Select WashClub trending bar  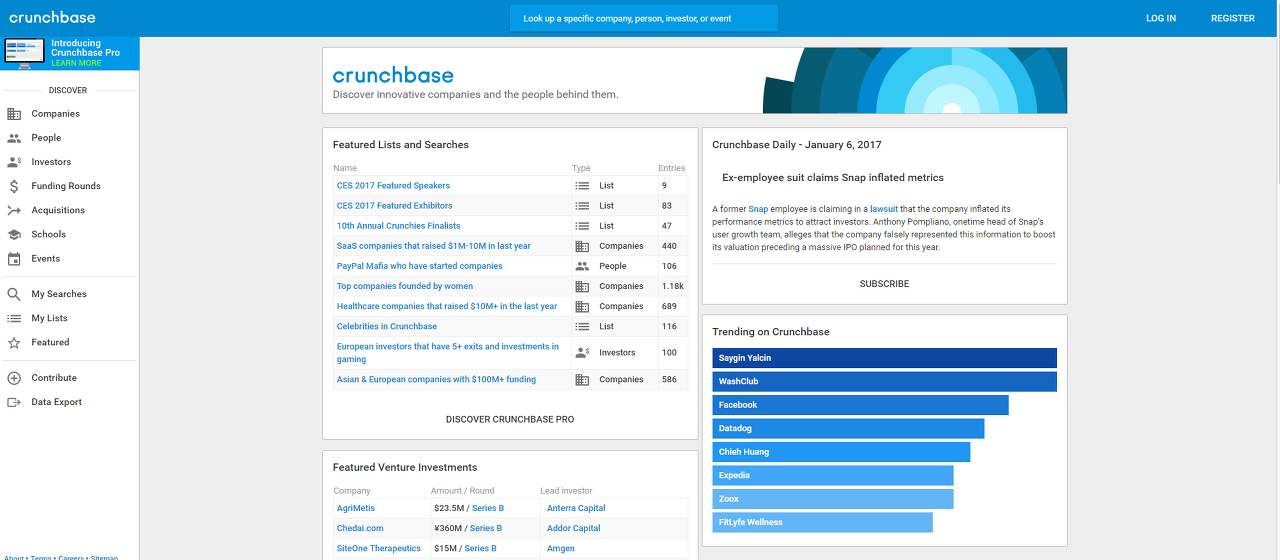884,381
